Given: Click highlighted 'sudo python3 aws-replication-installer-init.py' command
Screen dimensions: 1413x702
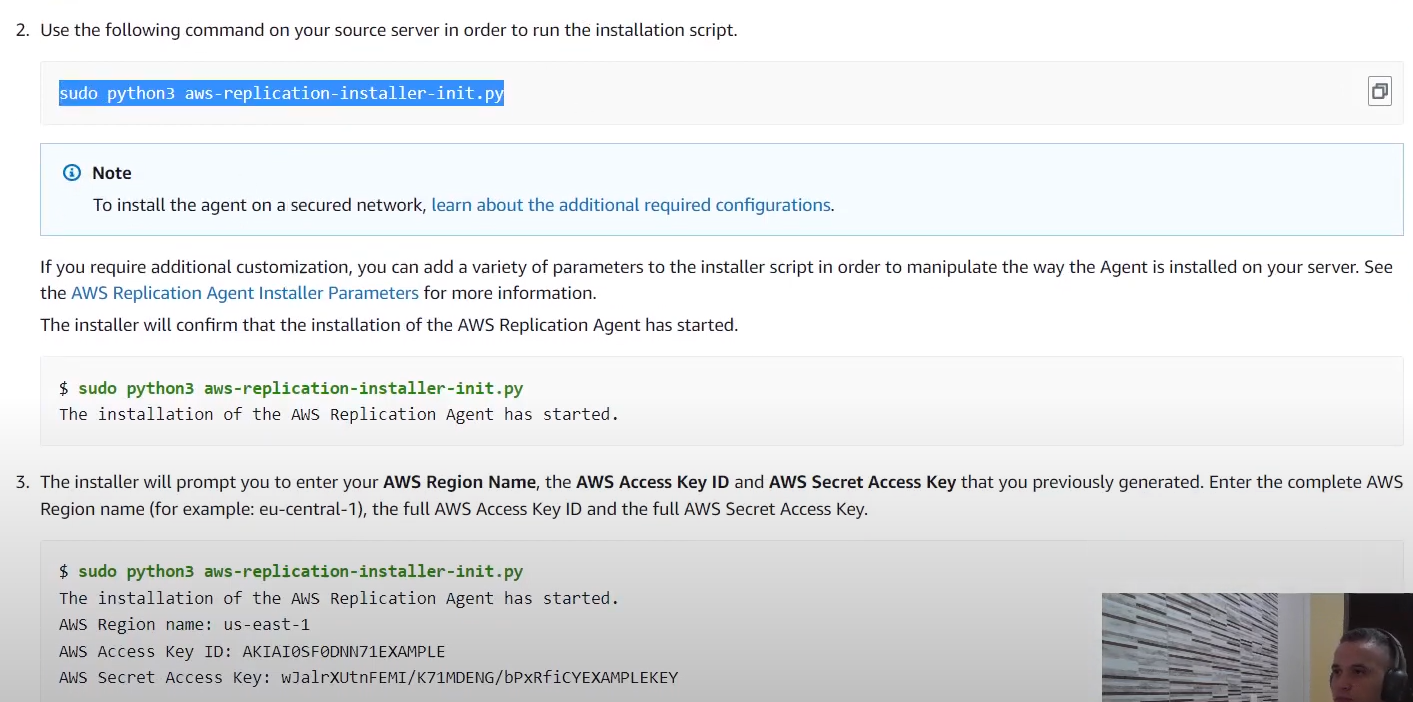Looking at the screenshot, I should (x=281, y=94).
